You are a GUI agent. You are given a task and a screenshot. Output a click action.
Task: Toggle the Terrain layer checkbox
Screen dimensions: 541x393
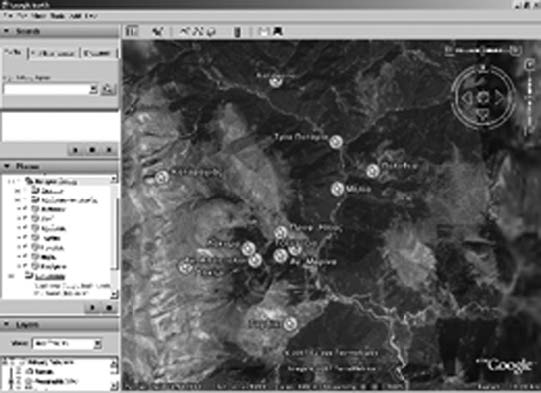pos(19,372)
